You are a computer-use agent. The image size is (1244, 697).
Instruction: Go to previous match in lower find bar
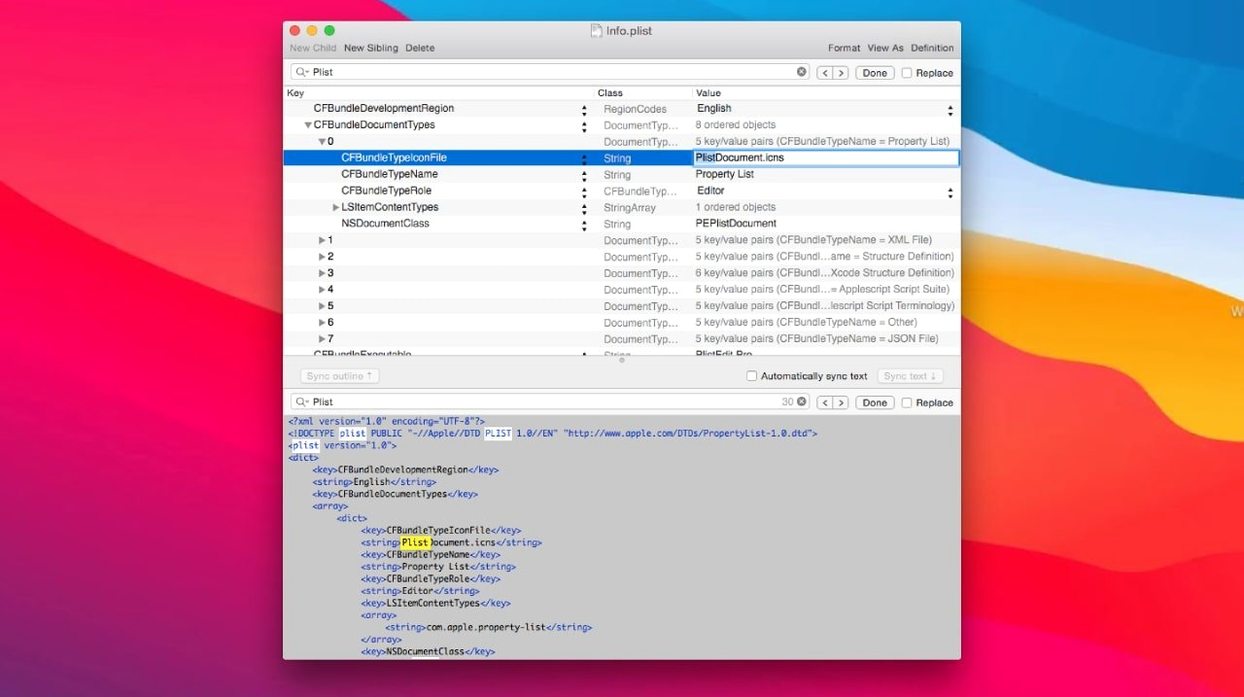coord(825,403)
